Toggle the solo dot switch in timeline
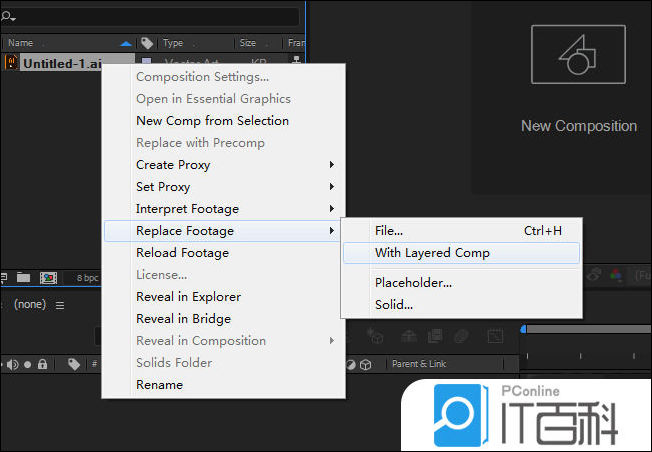 click(x=28, y=364)
